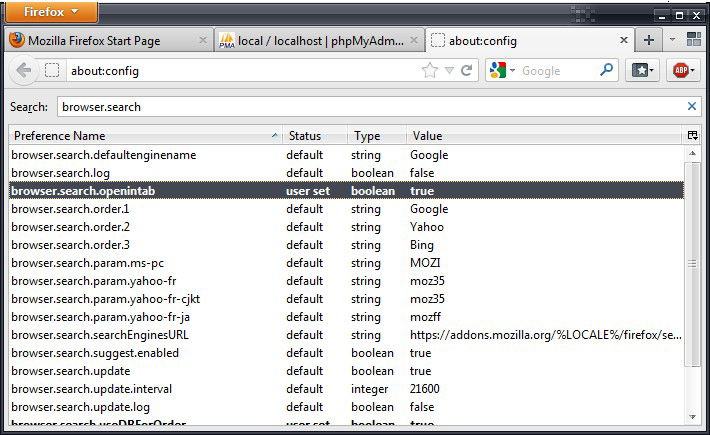Close the about:config tab
This screenshot has height=435, width=710.
(624, 40)
